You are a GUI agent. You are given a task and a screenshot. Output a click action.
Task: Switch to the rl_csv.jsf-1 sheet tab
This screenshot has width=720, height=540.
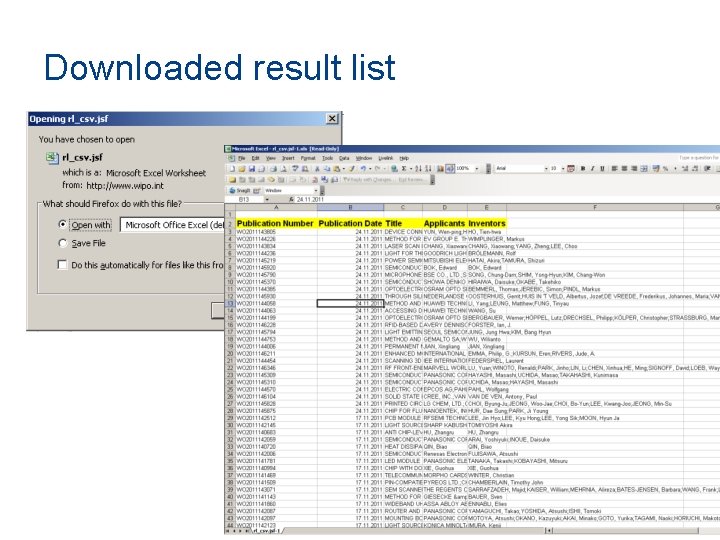pyautogui.click(x=266, y=531)
